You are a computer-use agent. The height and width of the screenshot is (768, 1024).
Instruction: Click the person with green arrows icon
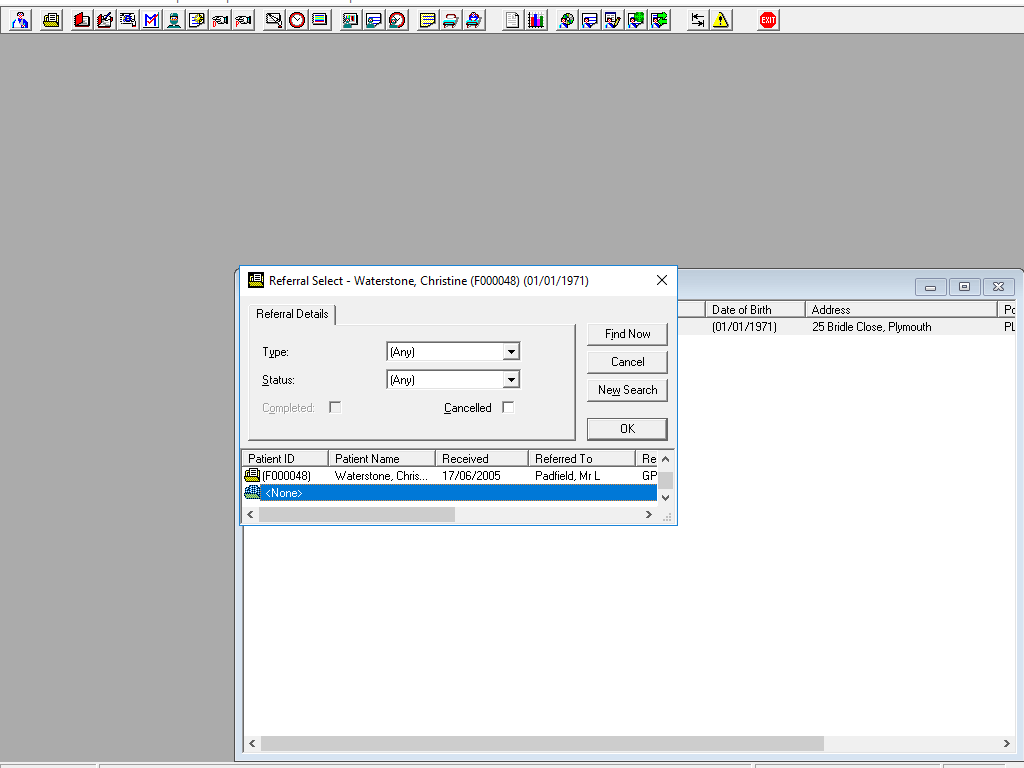pos(660,20)
